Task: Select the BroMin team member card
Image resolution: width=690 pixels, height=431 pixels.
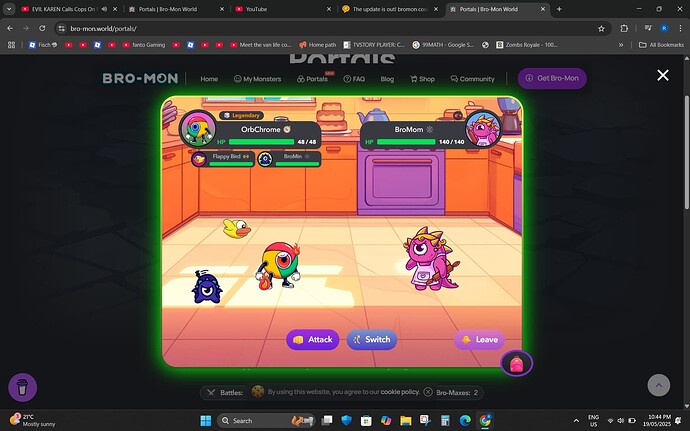Action: 289,158
